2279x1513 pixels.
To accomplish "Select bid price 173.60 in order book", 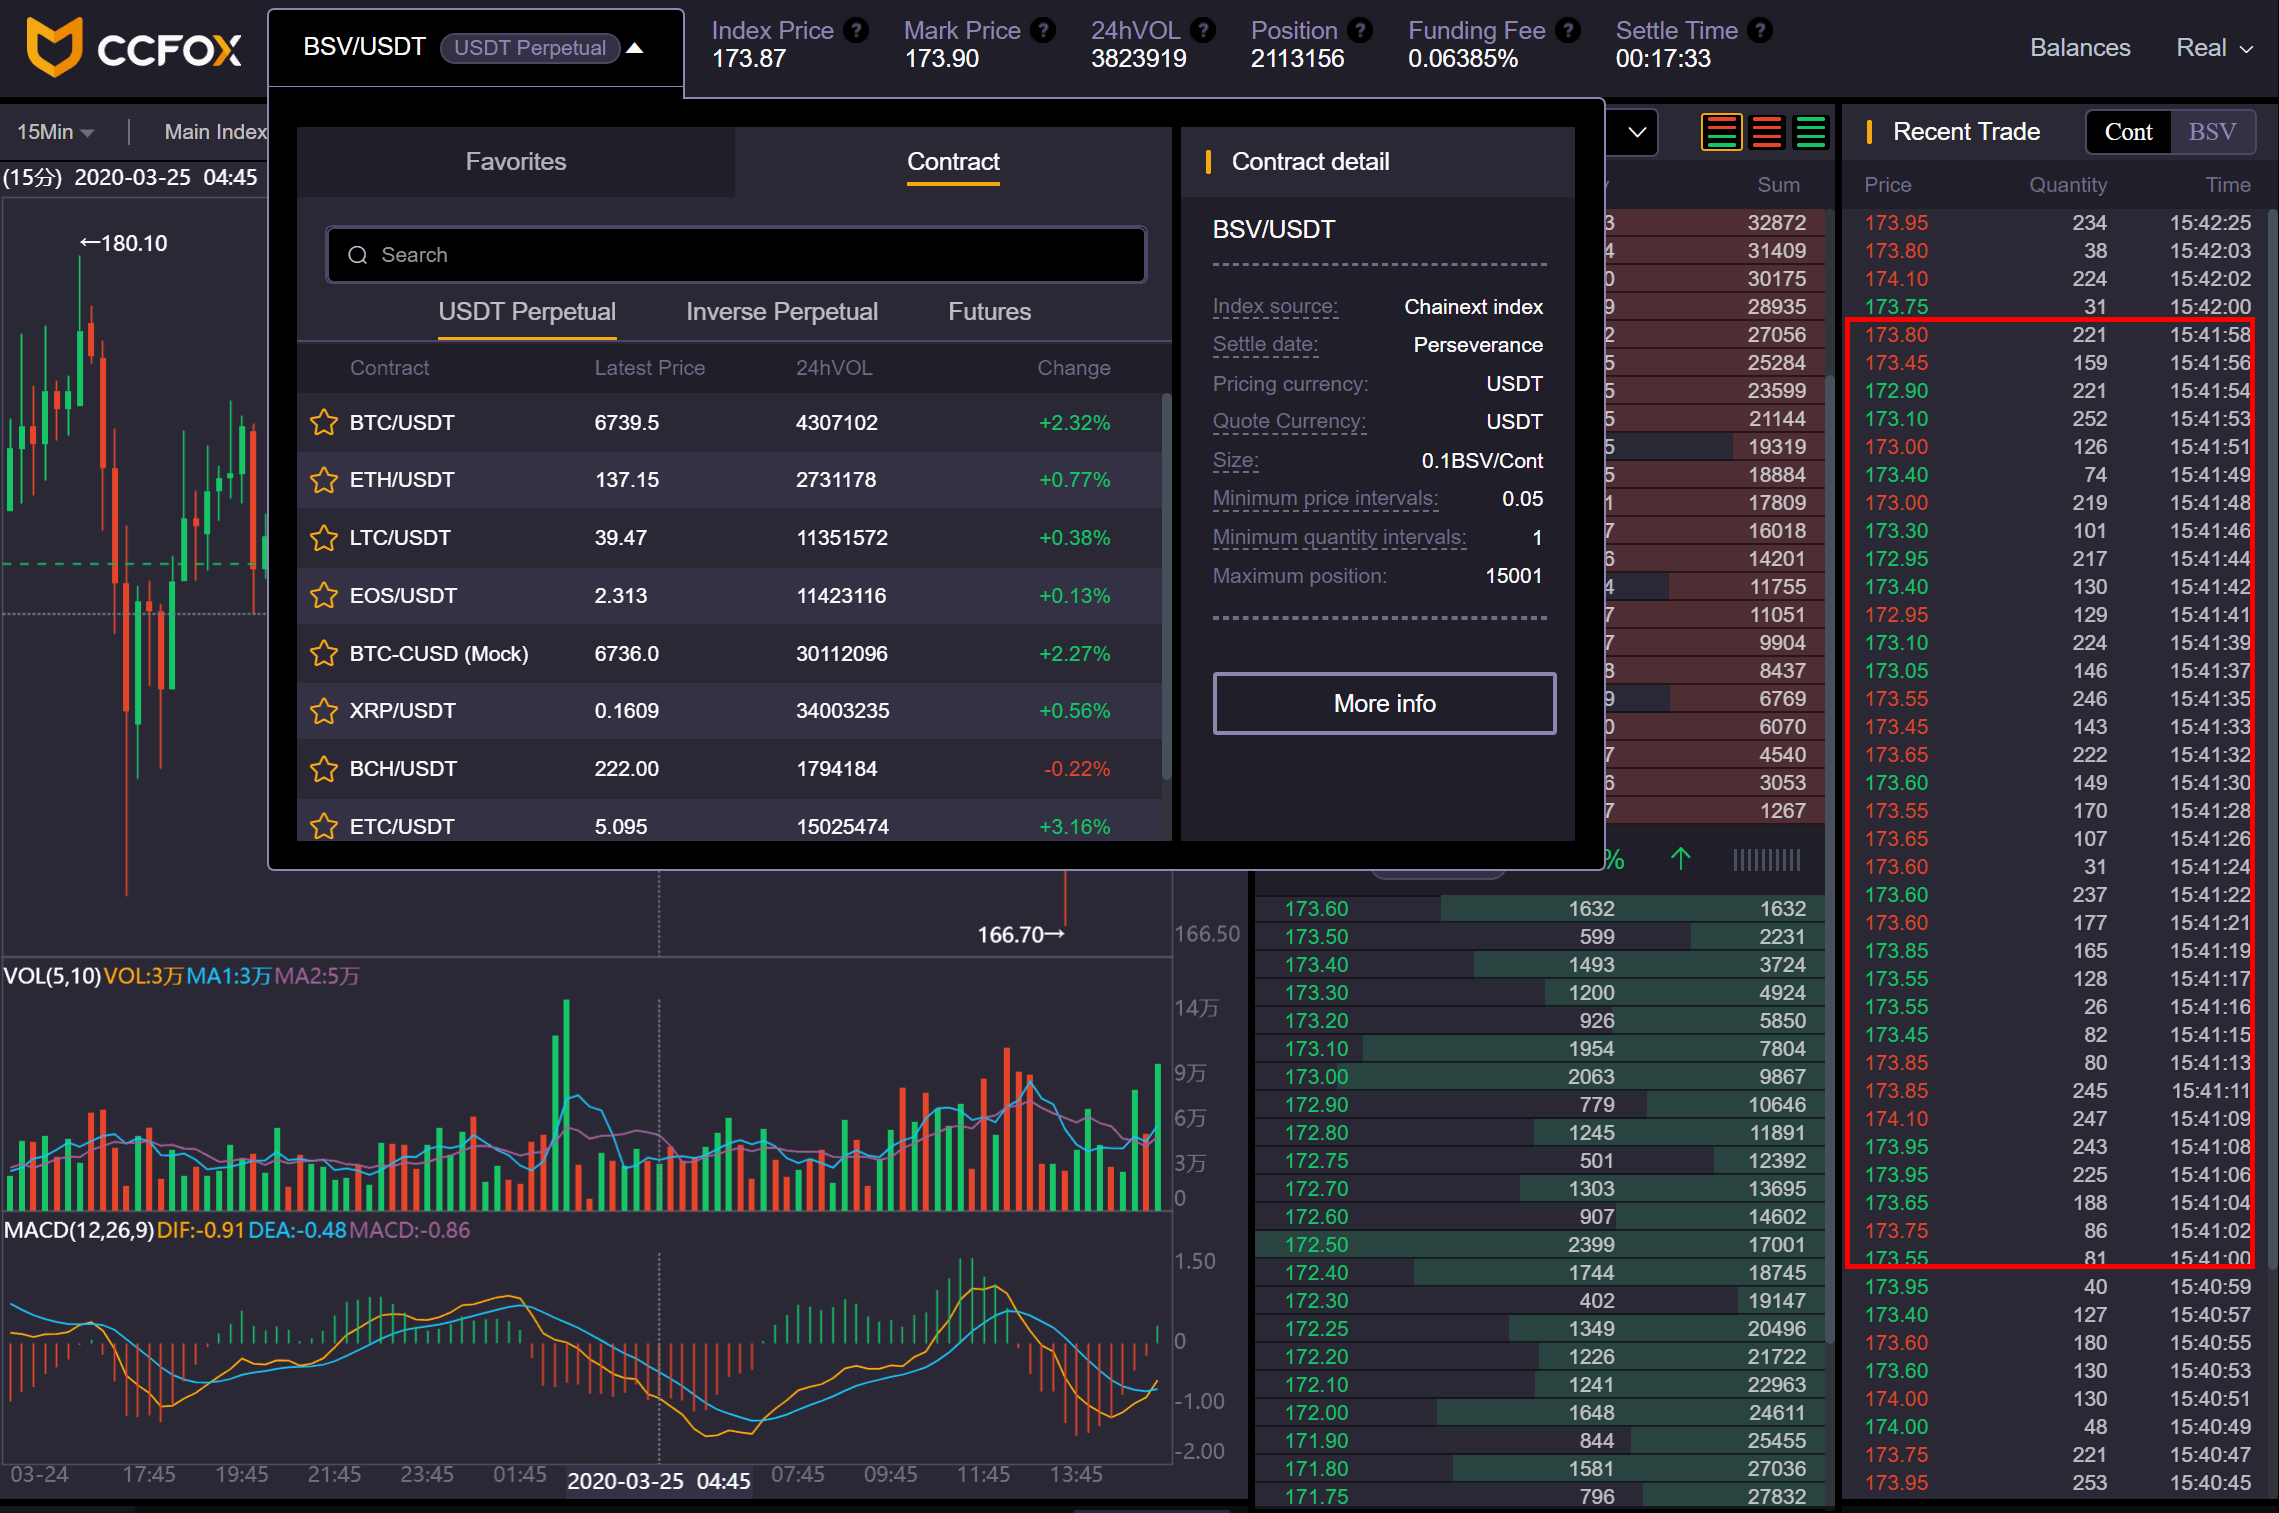I will (1316, 909).
